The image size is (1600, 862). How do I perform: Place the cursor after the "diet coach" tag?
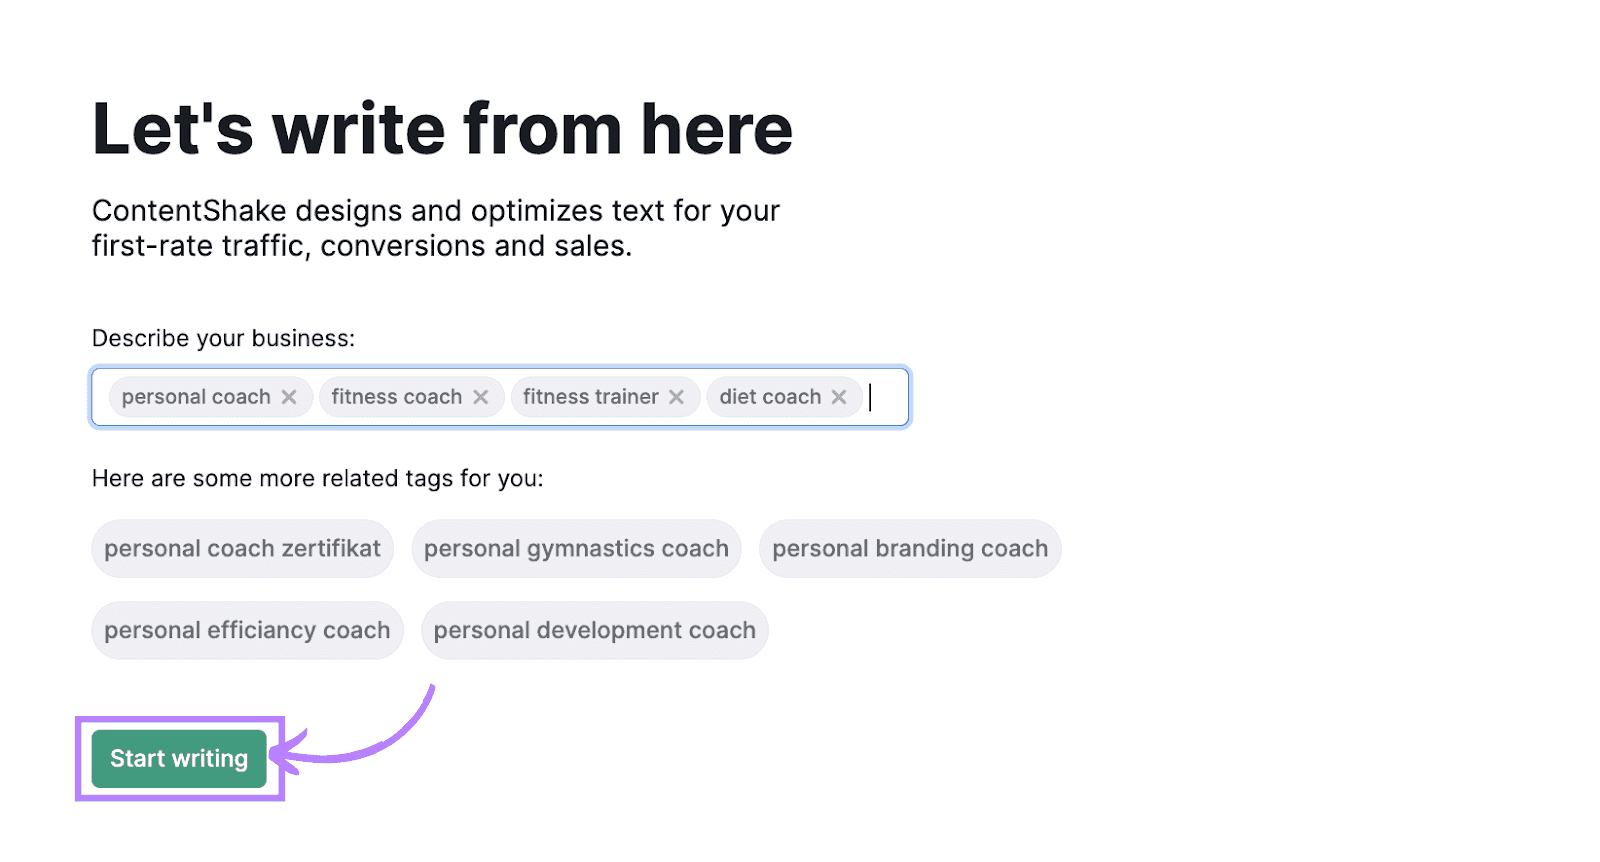click(873, 396)
